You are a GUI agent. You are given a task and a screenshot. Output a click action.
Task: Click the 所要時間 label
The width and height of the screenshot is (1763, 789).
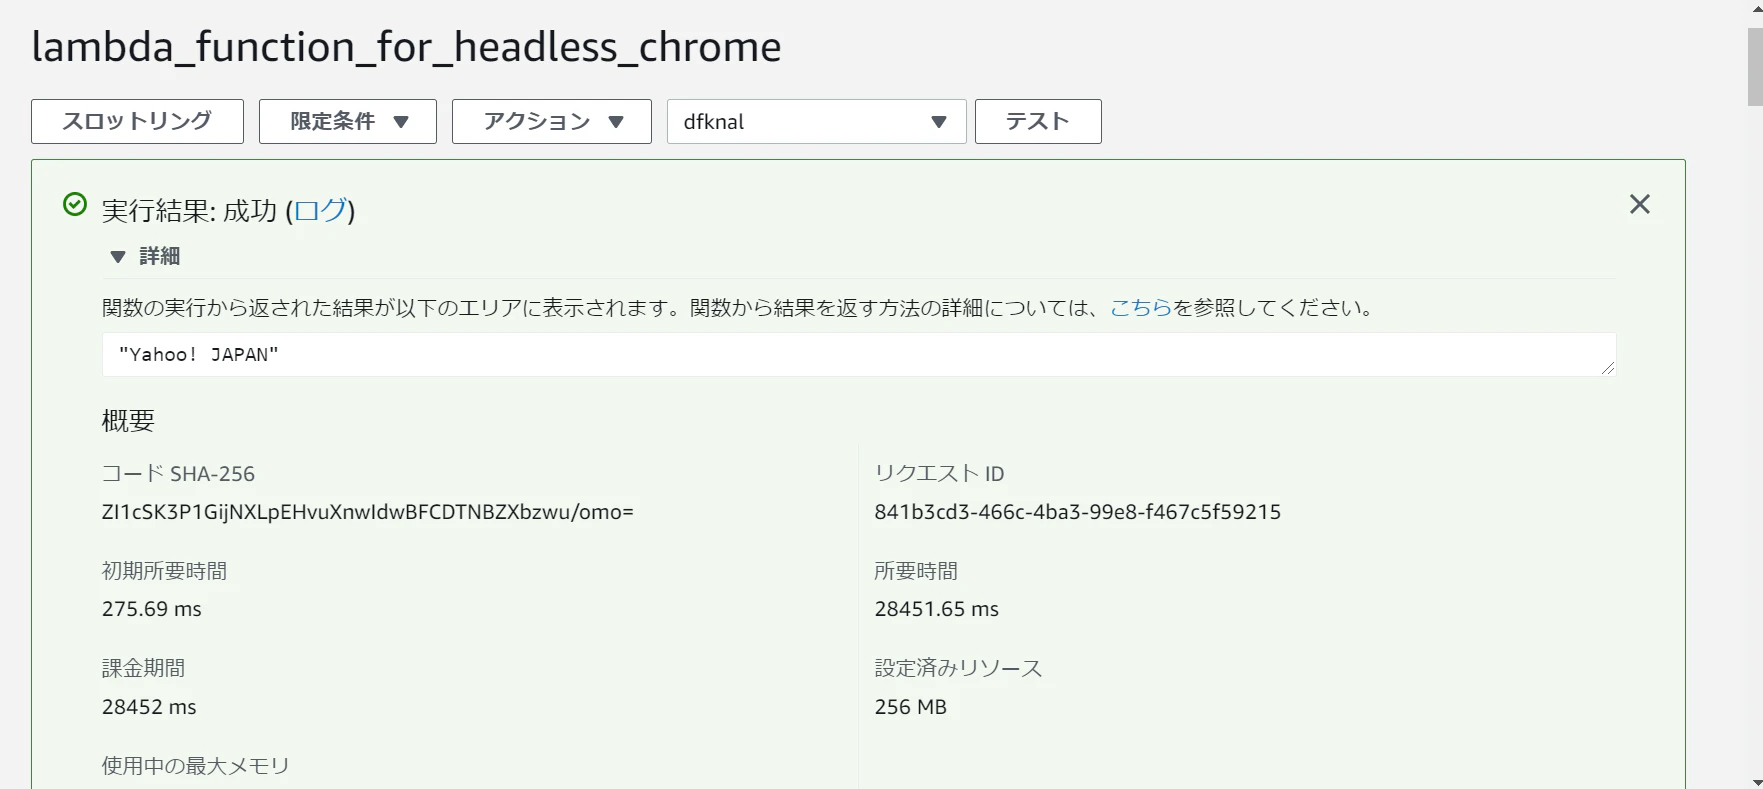click(916, 571)
